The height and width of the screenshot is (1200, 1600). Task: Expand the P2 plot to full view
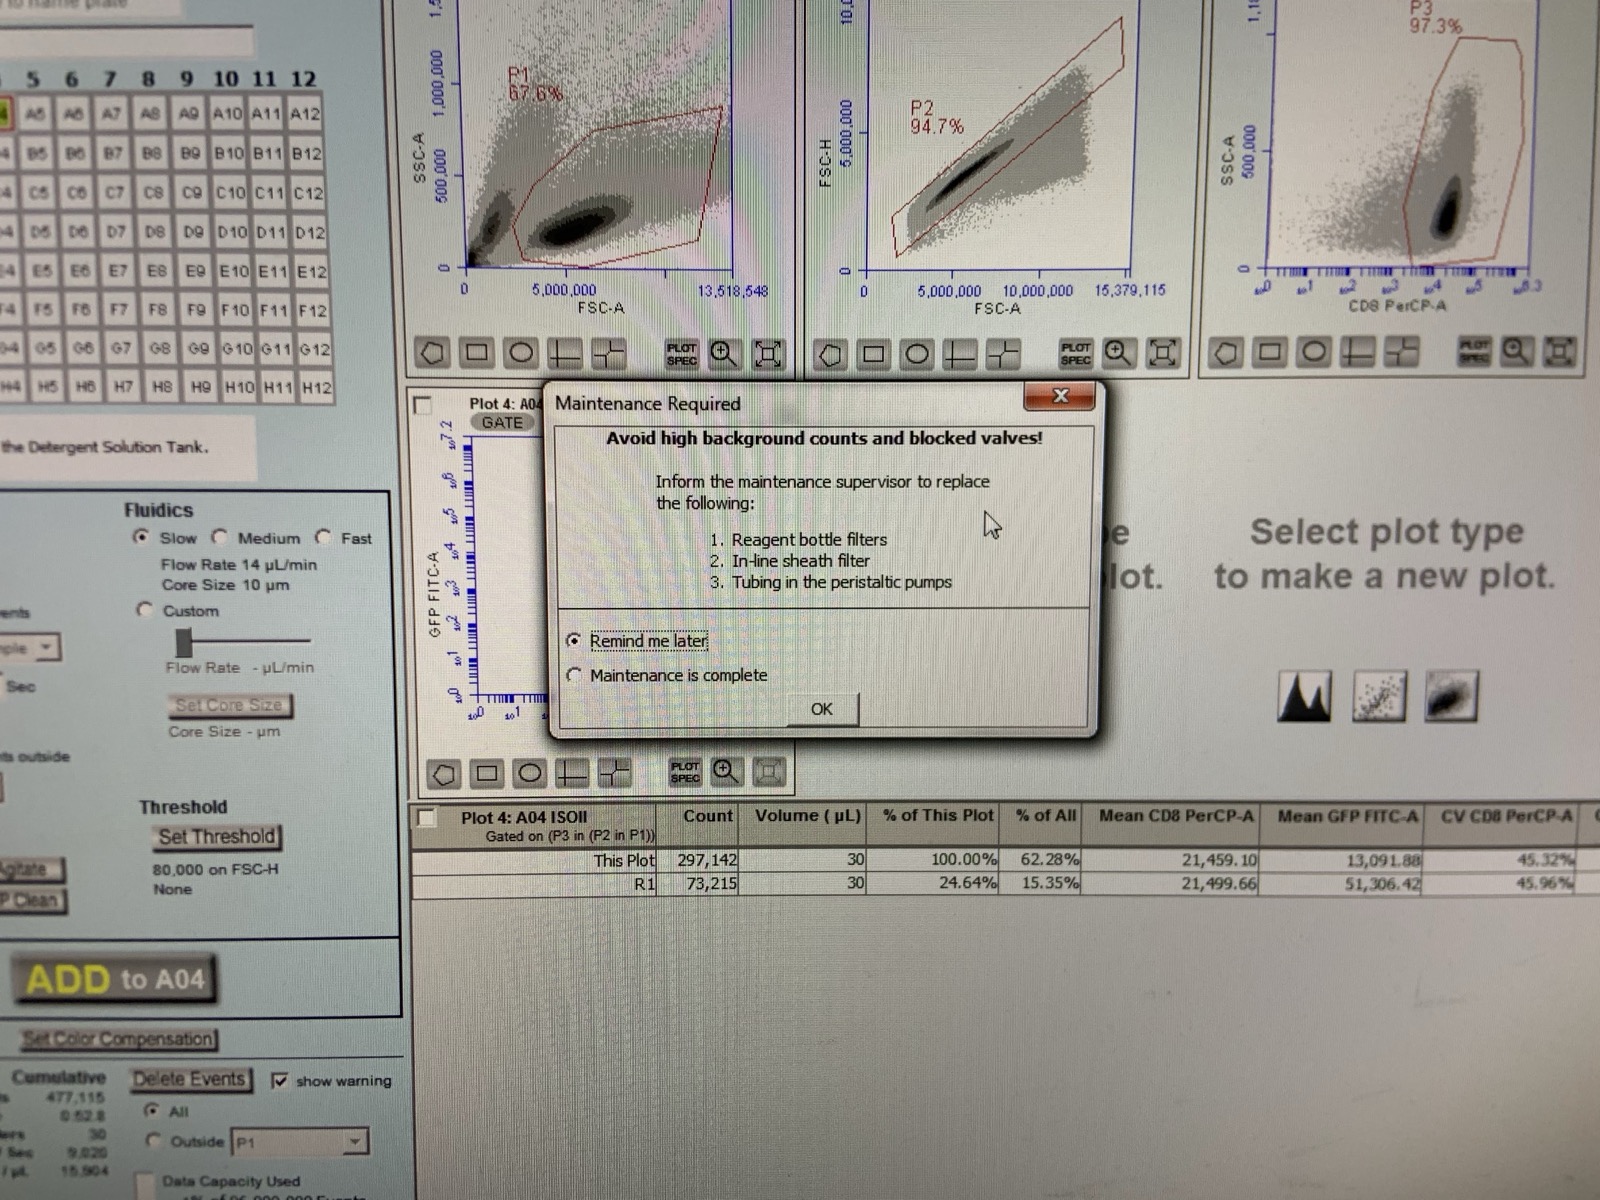1162,352
